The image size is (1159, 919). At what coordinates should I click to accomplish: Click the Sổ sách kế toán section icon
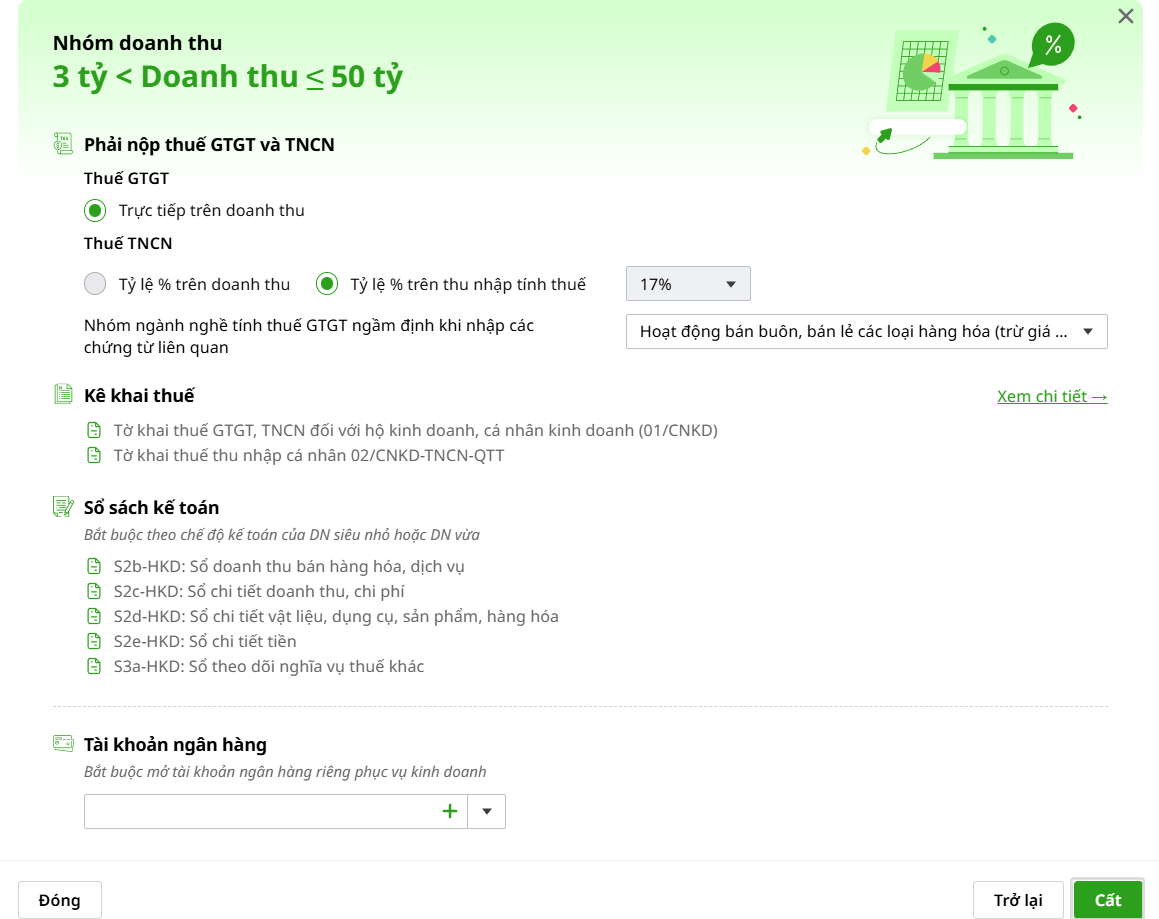63,507
